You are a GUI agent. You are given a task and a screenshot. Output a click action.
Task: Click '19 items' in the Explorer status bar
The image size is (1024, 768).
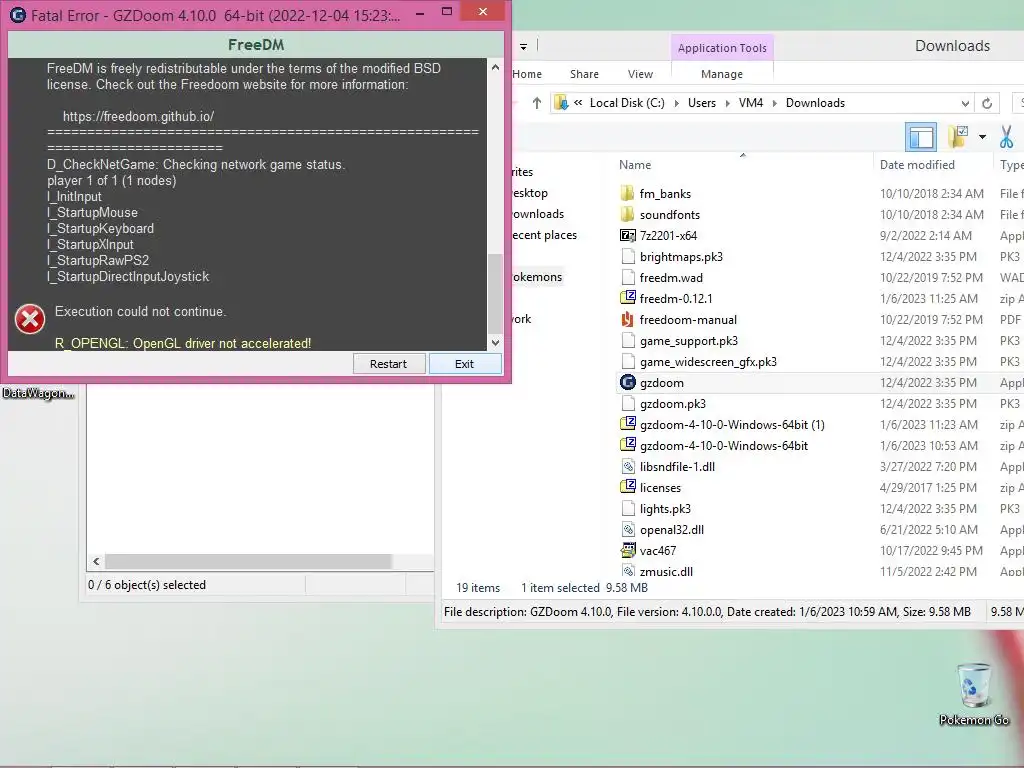(478, 588)
